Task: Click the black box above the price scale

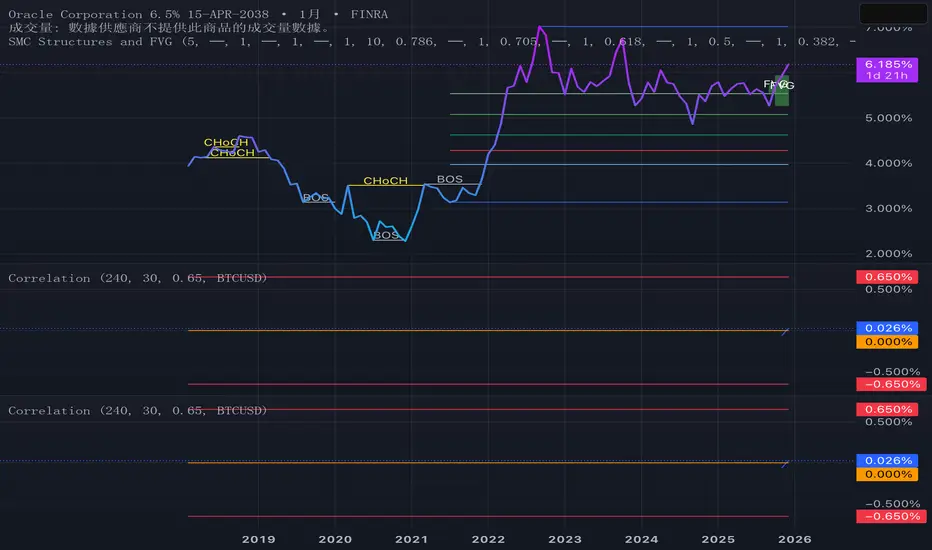Action: [893, 14]
